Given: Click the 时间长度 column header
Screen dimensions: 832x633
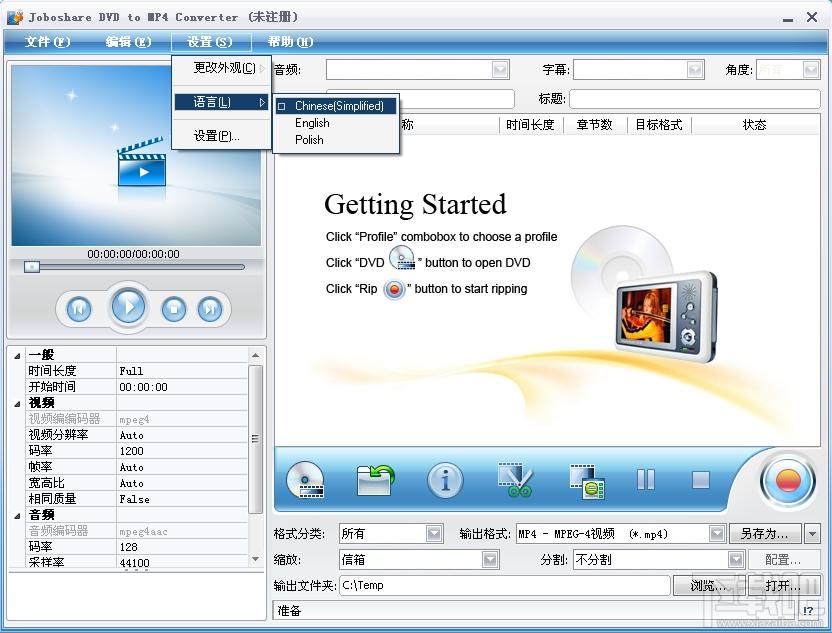Looking at the screenshot, I should point(530,125).
